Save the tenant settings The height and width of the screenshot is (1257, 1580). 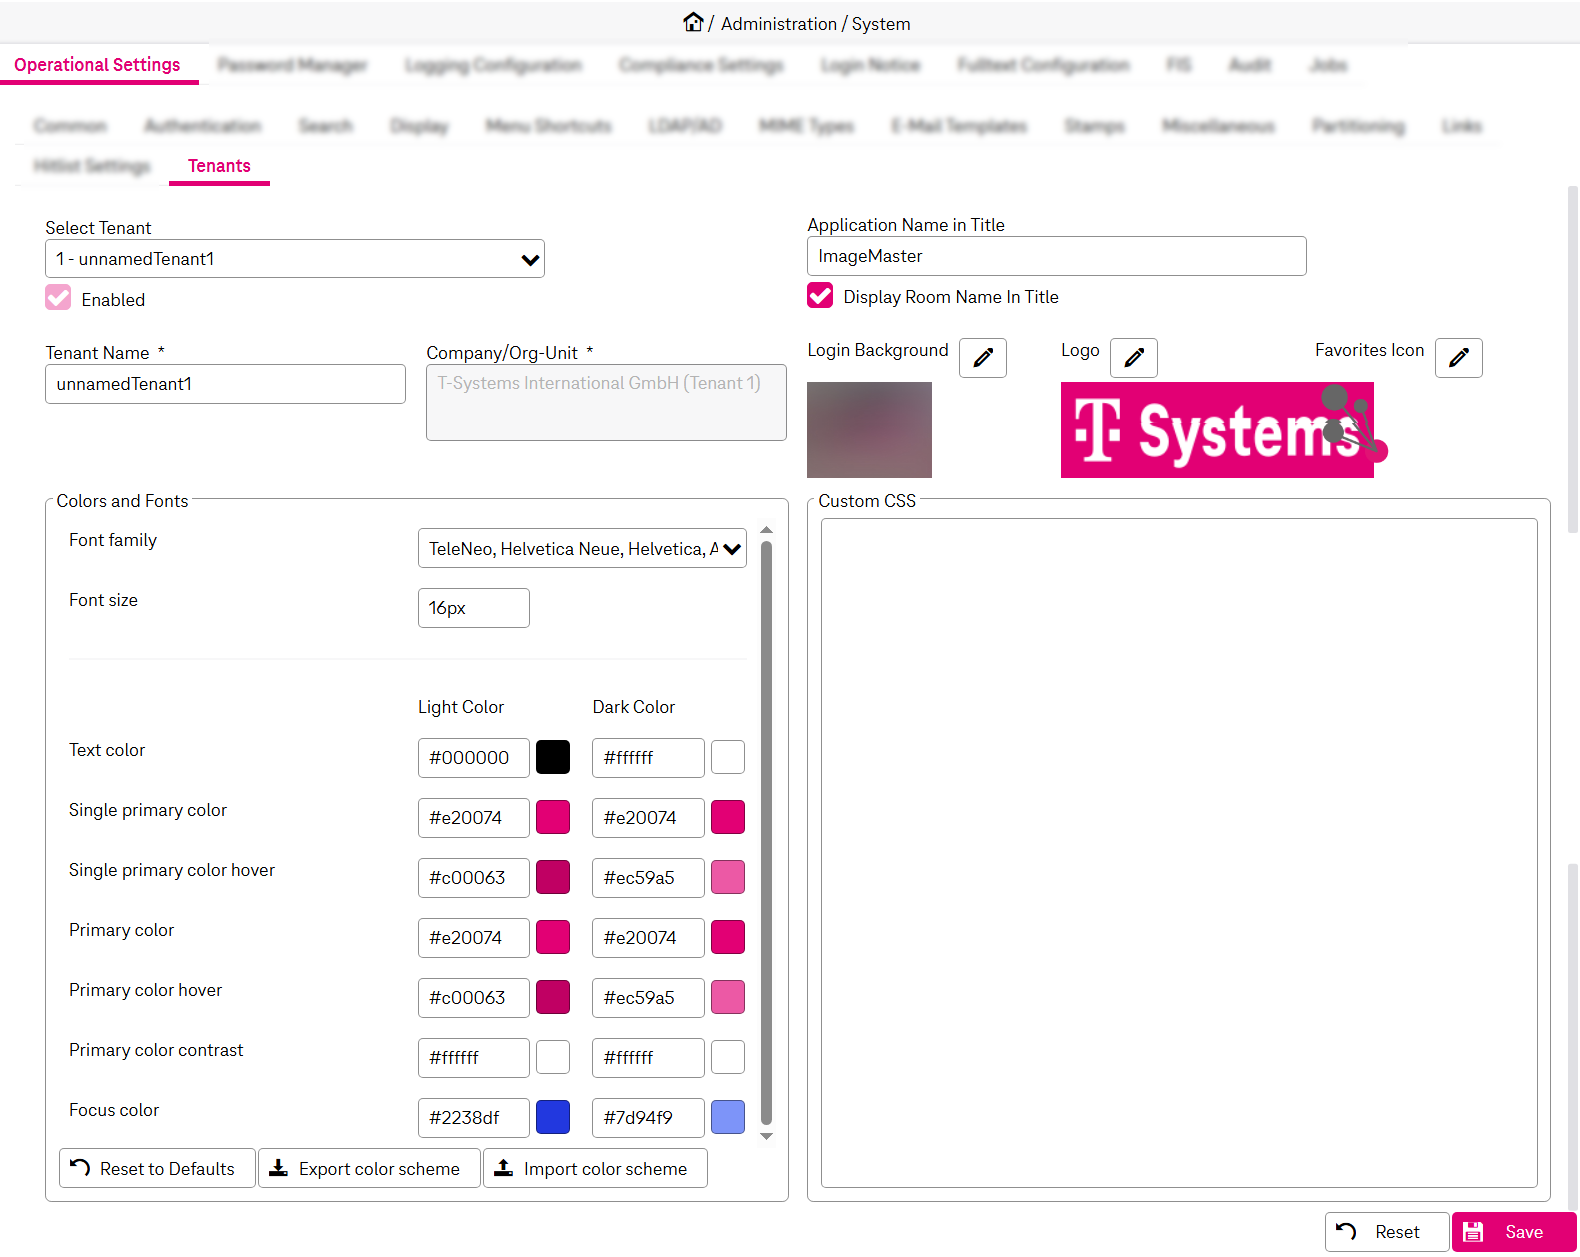1513,1232
